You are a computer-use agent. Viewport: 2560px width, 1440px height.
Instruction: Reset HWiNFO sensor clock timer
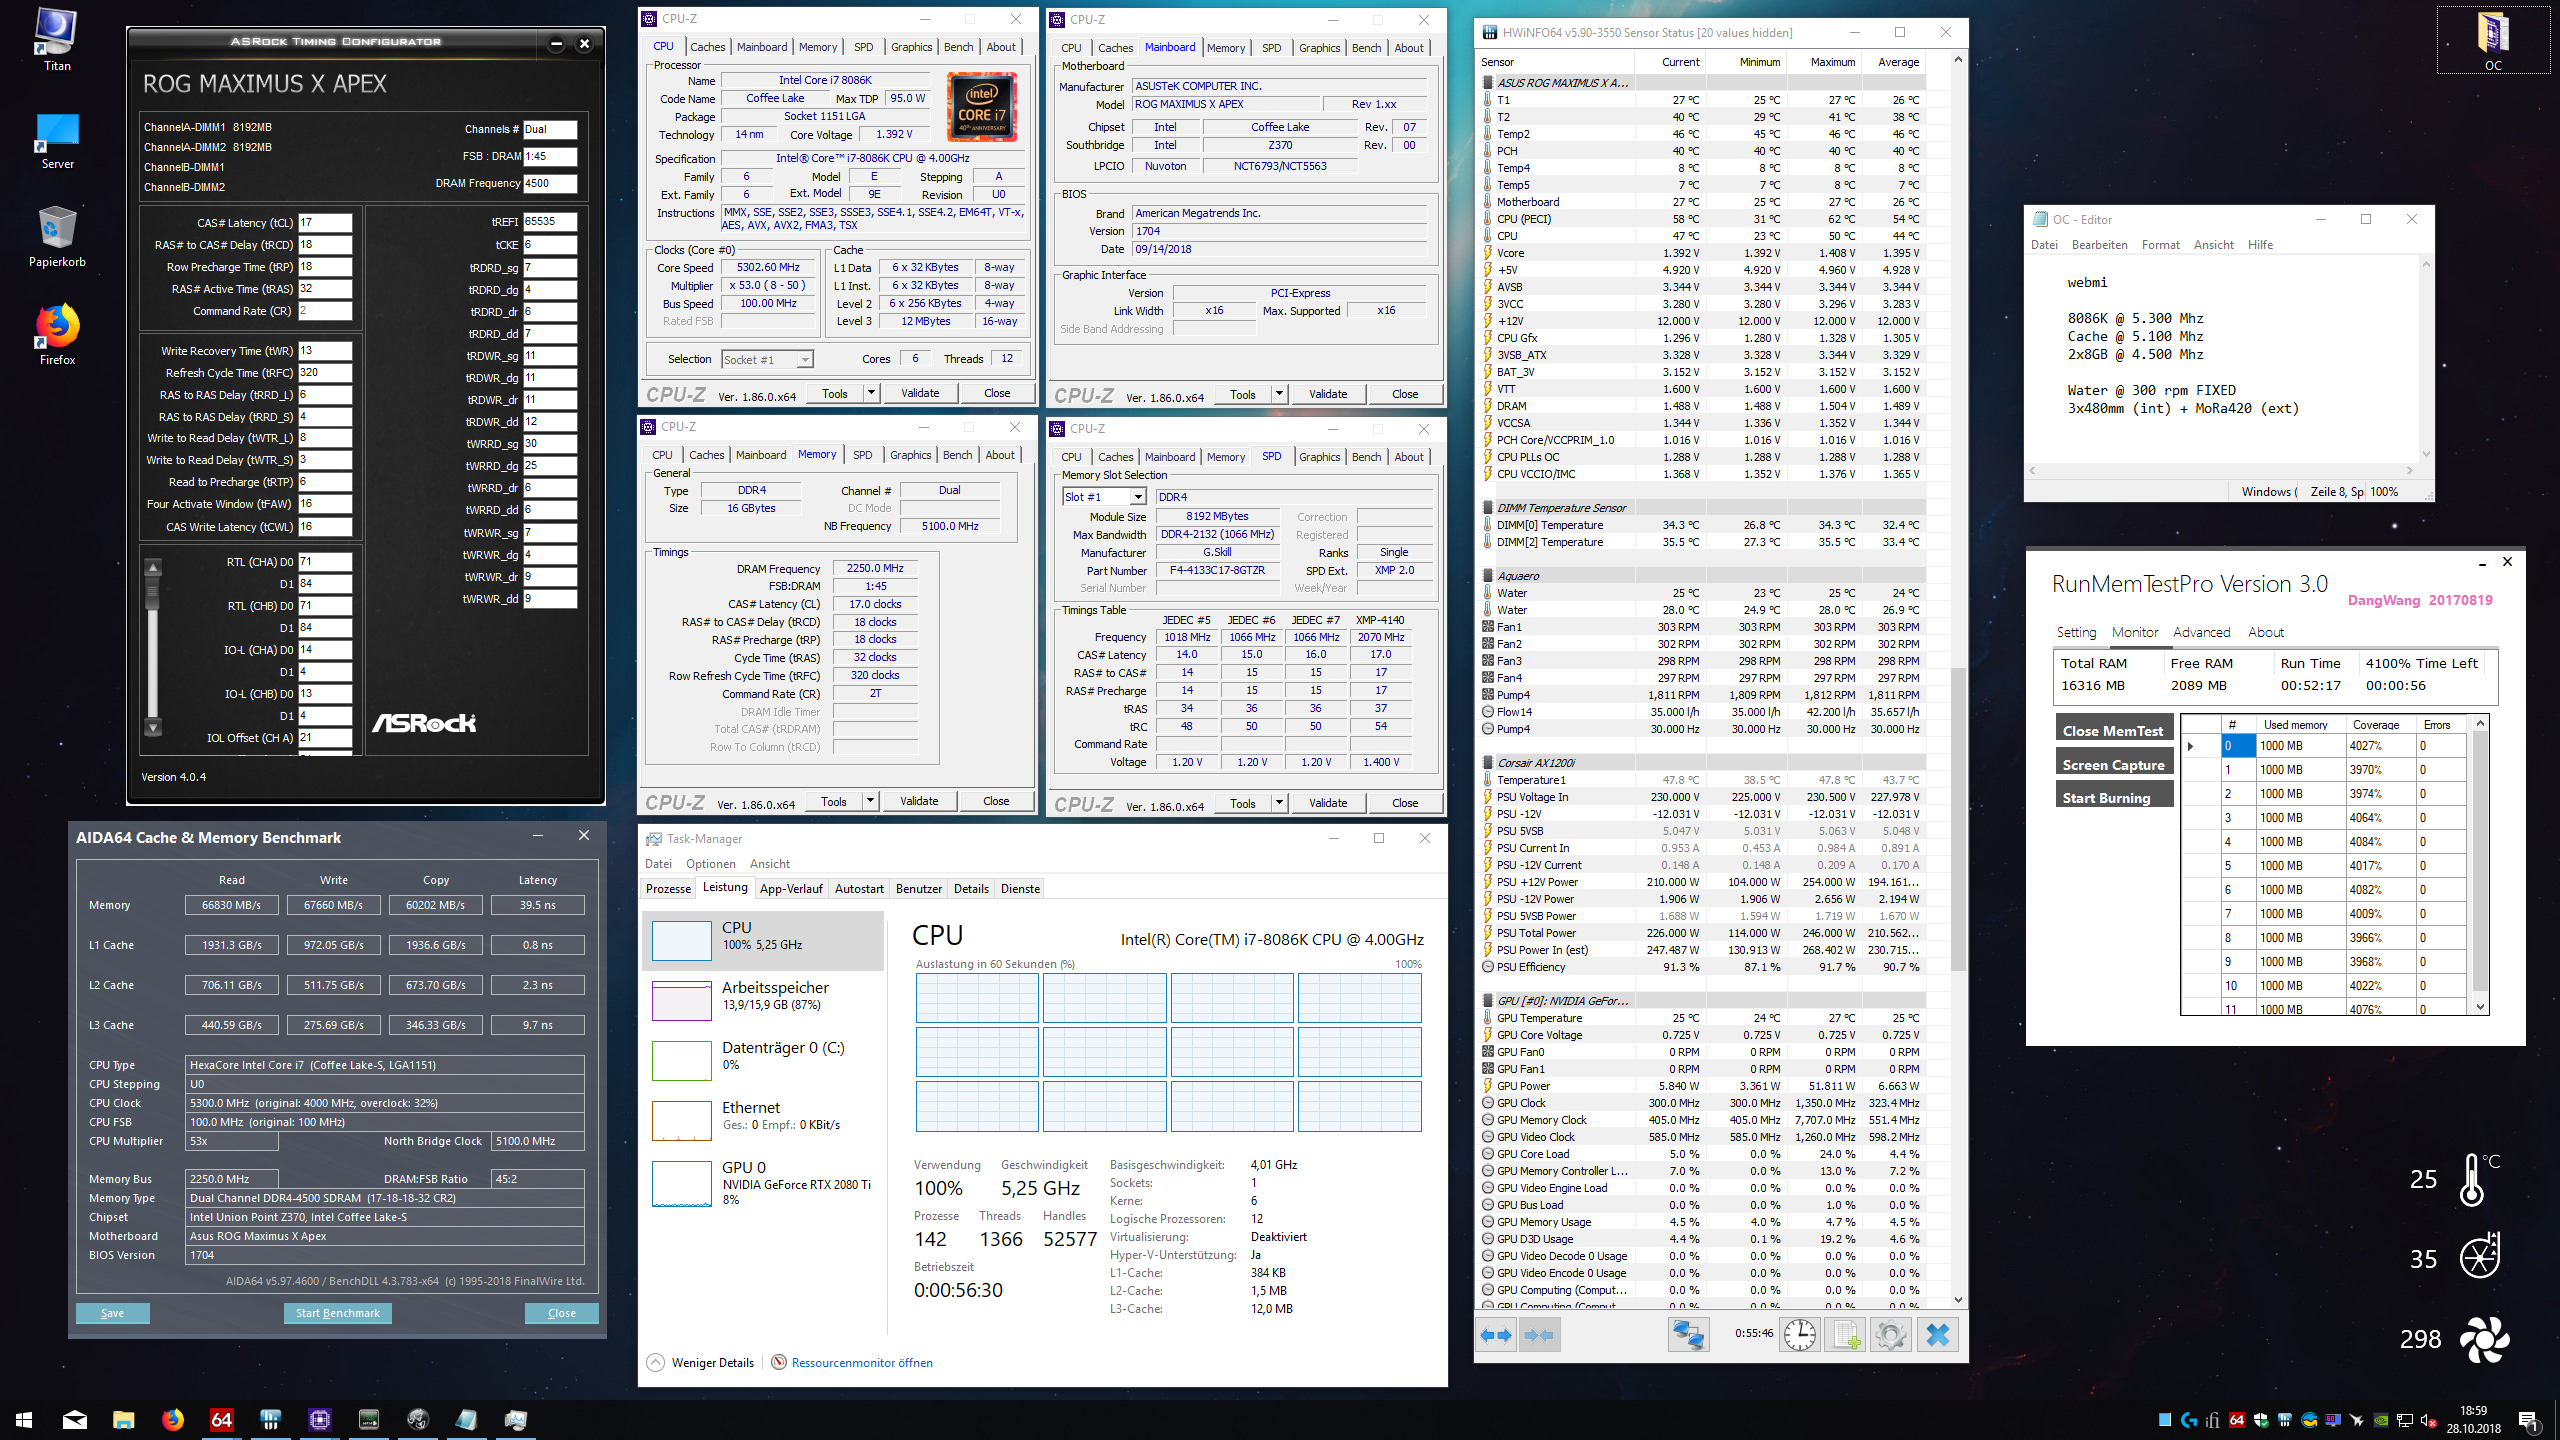1800,1335
